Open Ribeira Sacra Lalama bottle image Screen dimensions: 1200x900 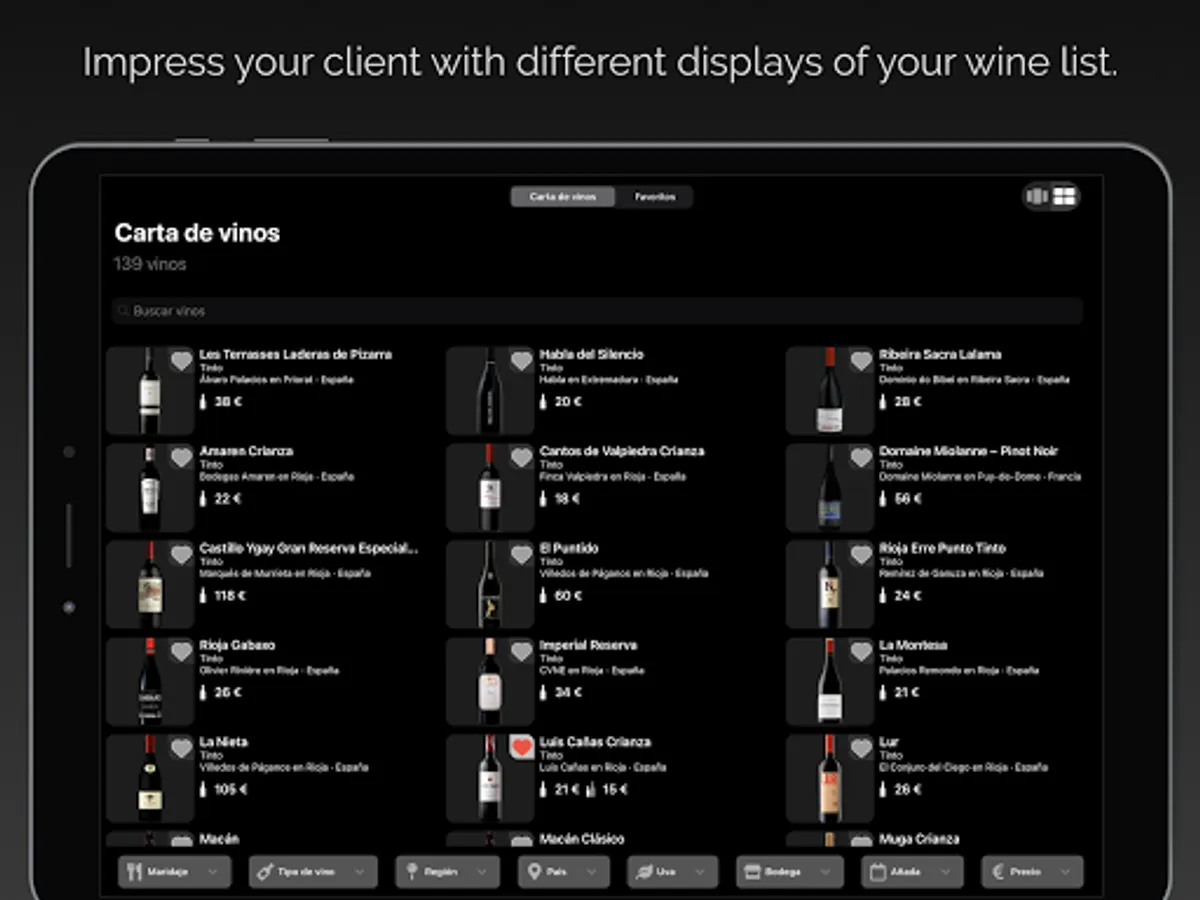click(830, 390)
